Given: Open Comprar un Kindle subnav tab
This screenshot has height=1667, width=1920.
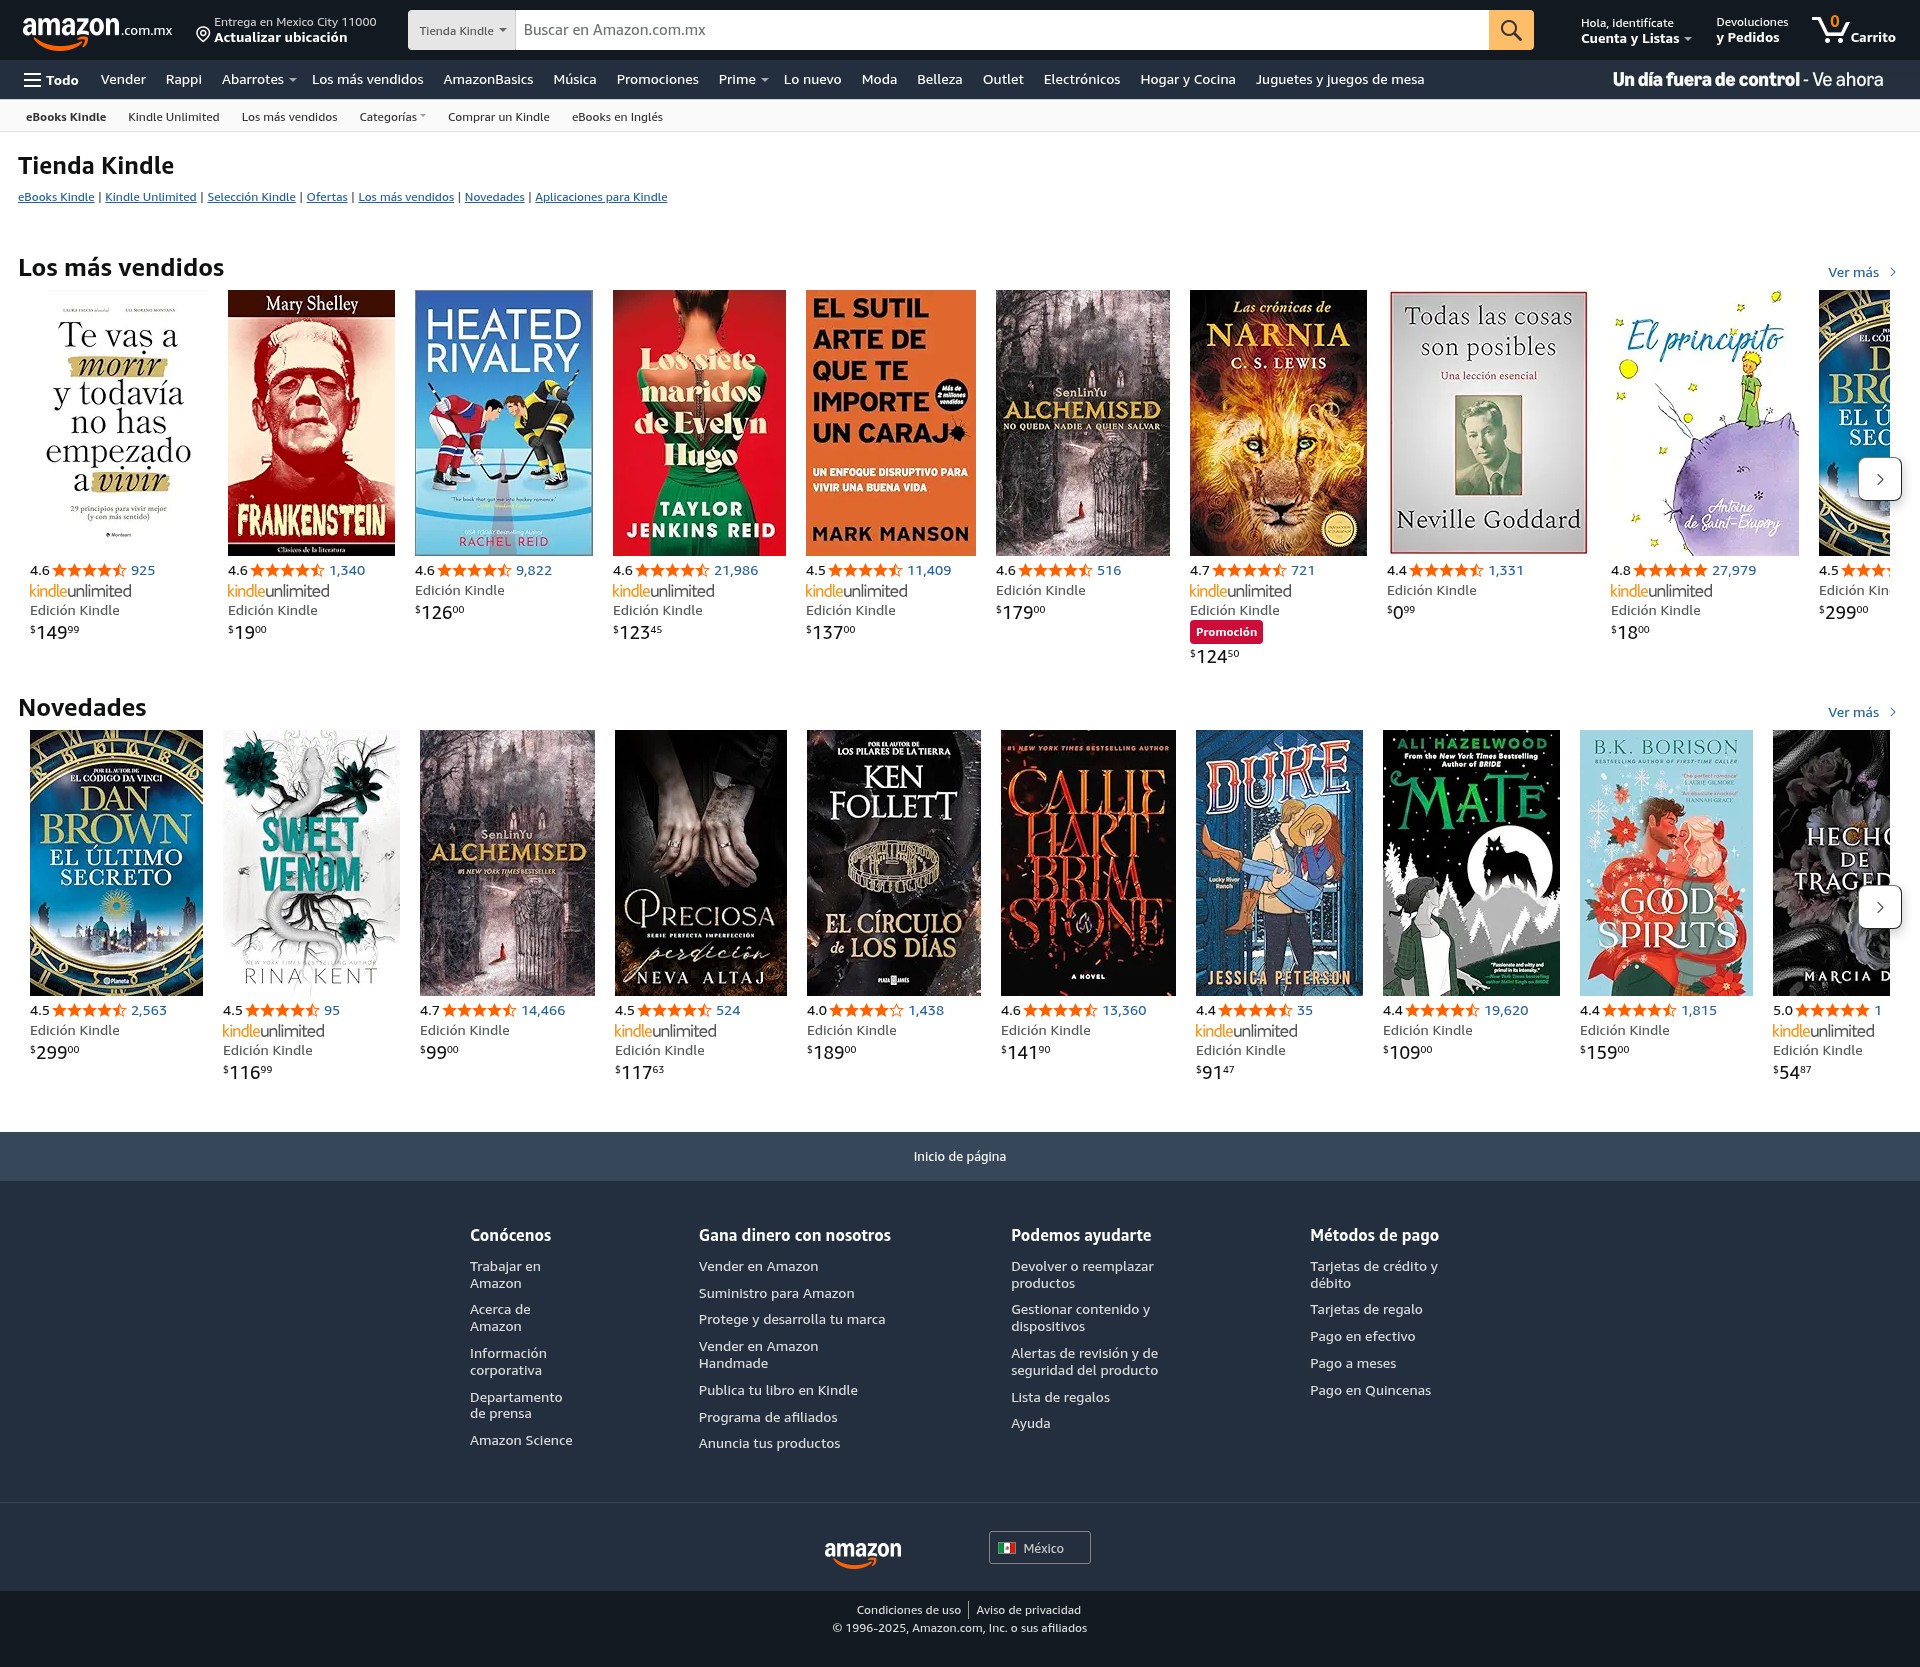Looking at the screenshot, I should (x=499, y=117).
